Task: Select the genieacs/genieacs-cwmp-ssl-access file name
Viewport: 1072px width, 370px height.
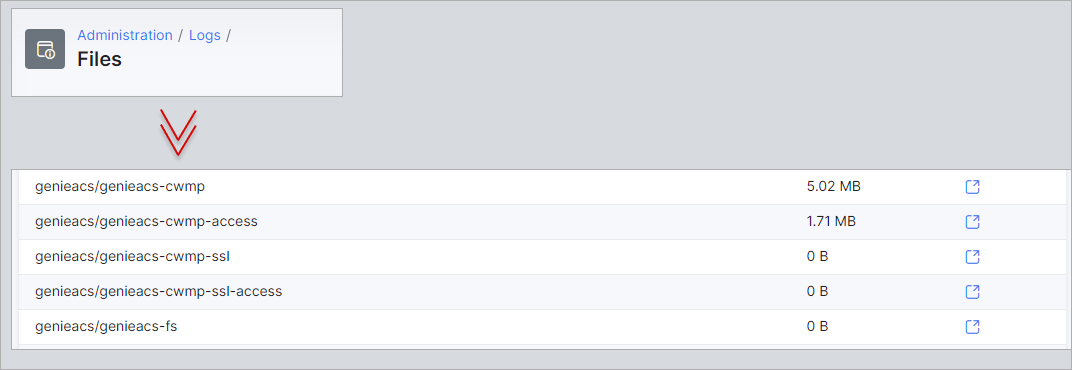Action: tap(159, 291)
